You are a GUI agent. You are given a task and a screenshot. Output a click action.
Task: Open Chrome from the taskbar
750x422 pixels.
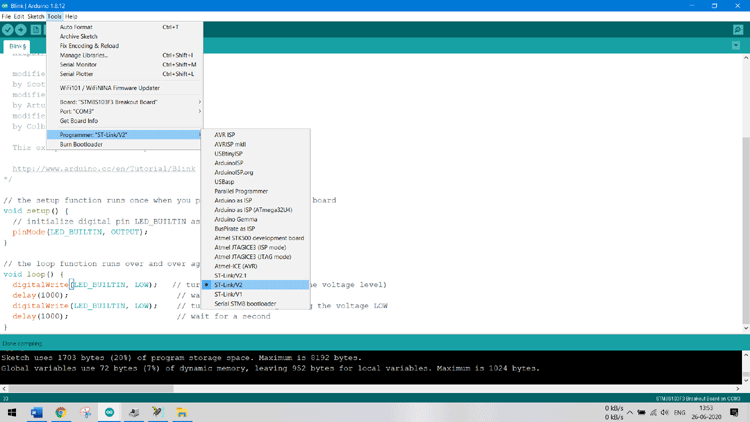[61, 412]
